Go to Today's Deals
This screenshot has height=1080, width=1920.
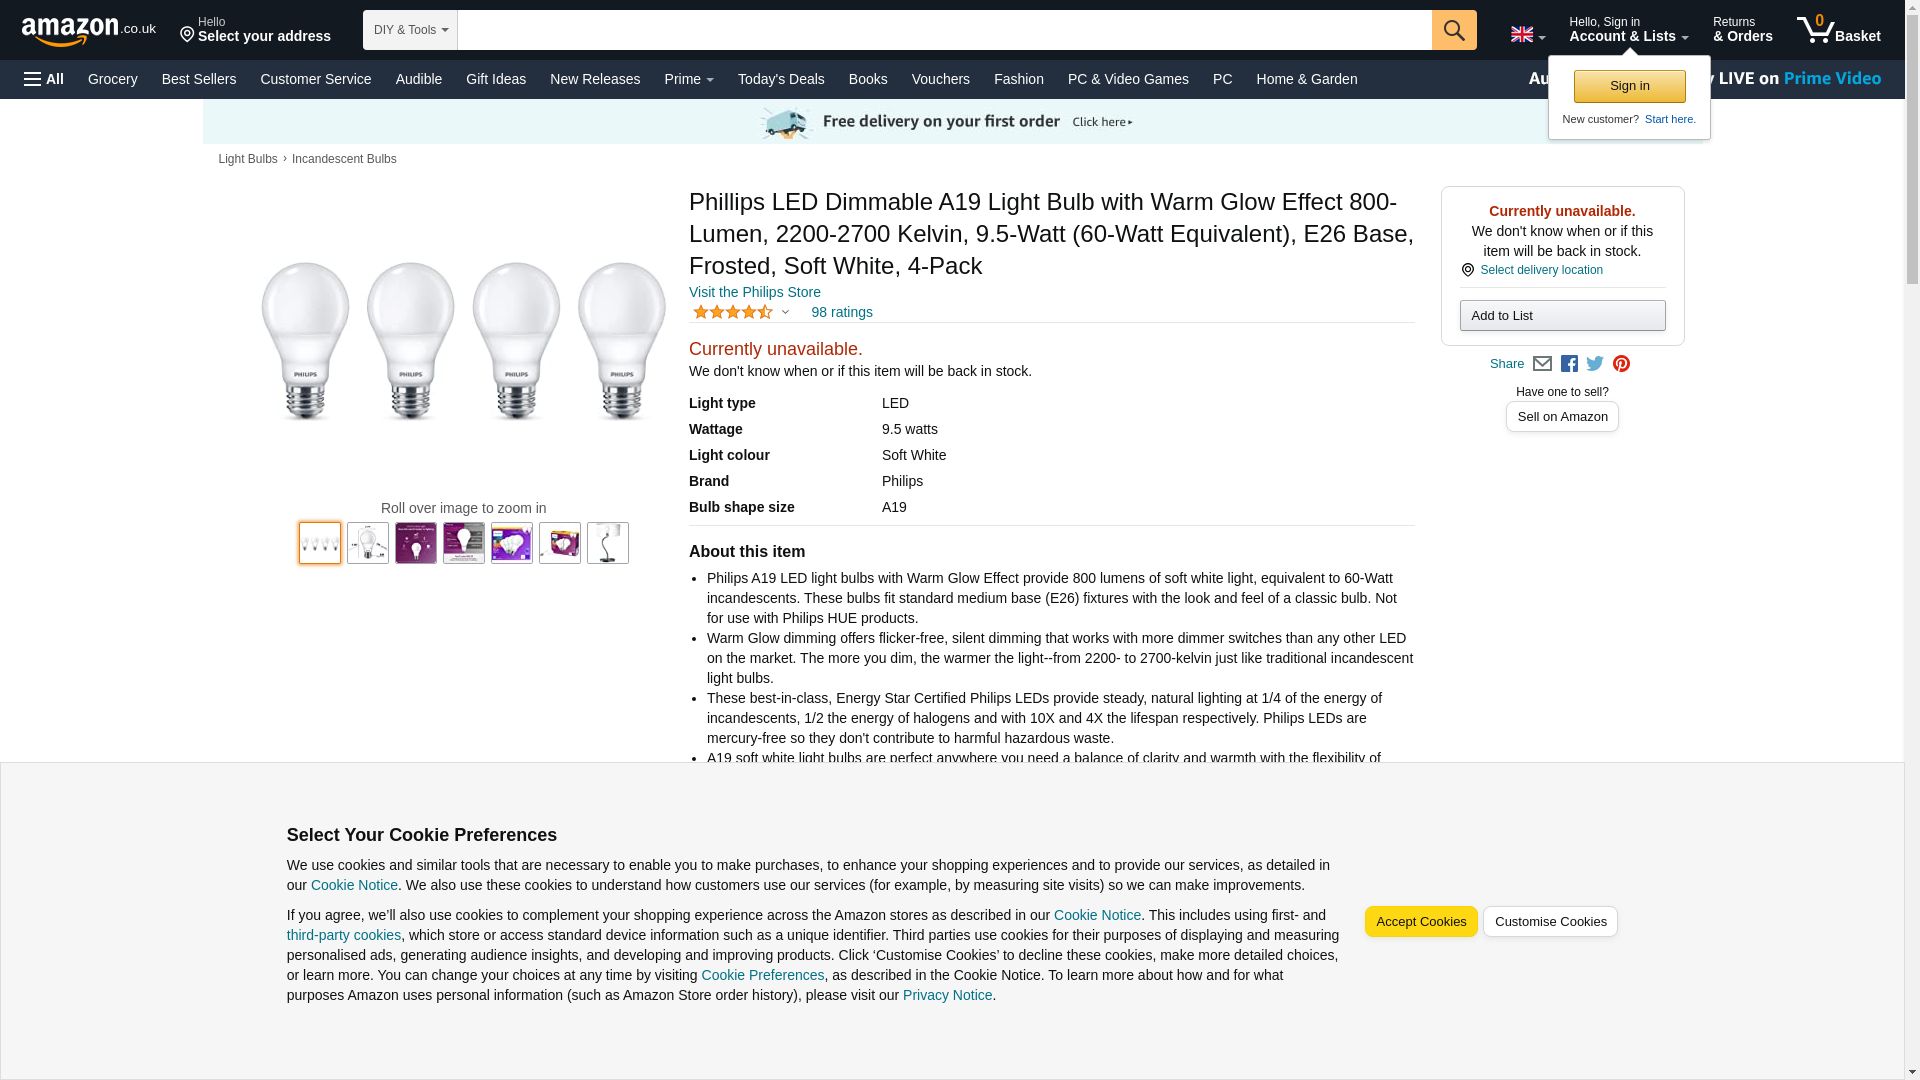click(x=780, y=79)
